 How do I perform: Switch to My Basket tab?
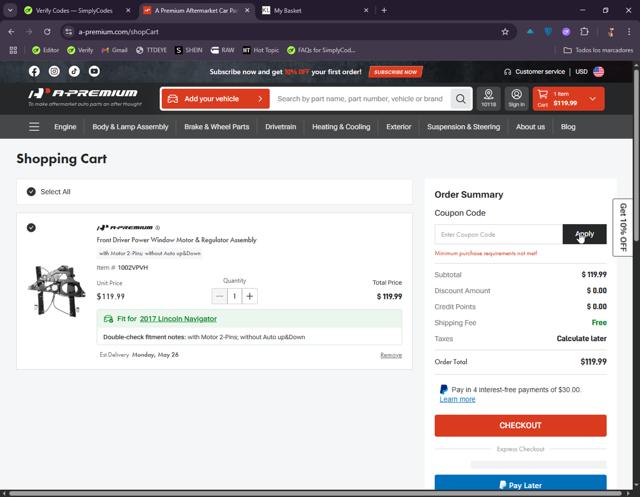[x=287, y=11]
